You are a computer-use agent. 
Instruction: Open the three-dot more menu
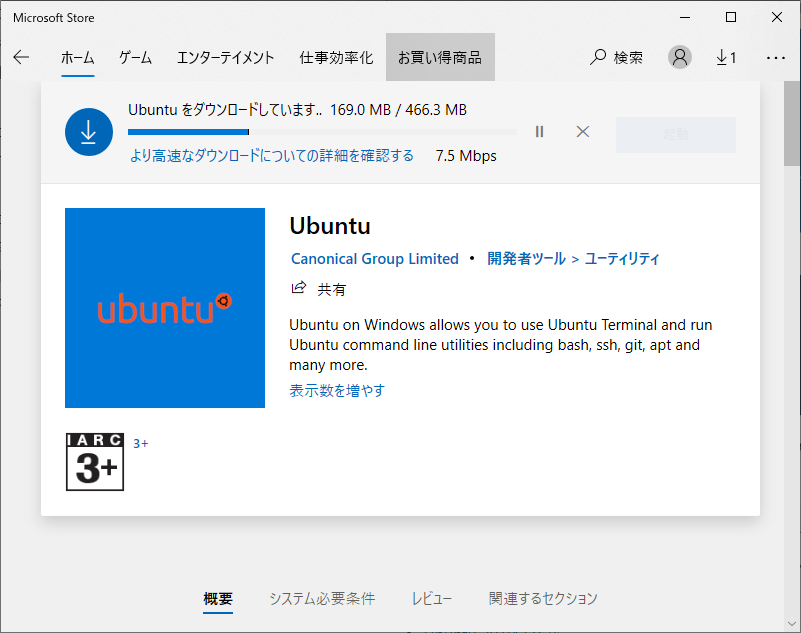pyautogui.click(x=775, y=58)
